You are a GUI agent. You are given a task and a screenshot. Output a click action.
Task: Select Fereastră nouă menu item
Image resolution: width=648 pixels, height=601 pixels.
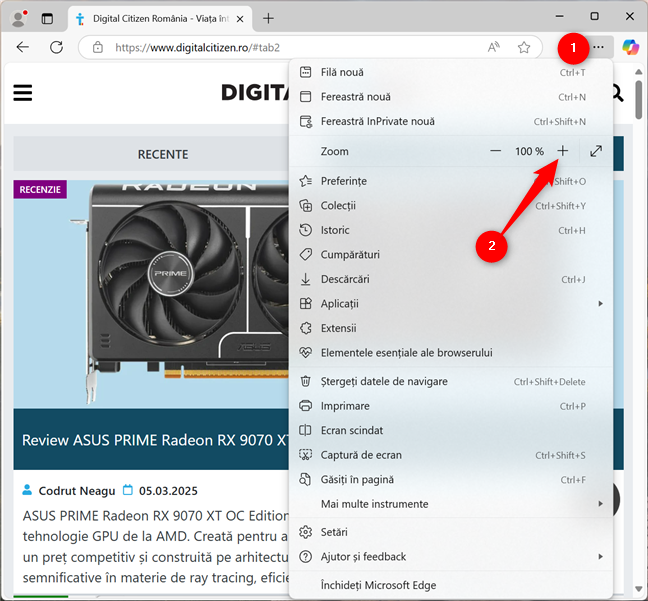(x=450, y=97)
